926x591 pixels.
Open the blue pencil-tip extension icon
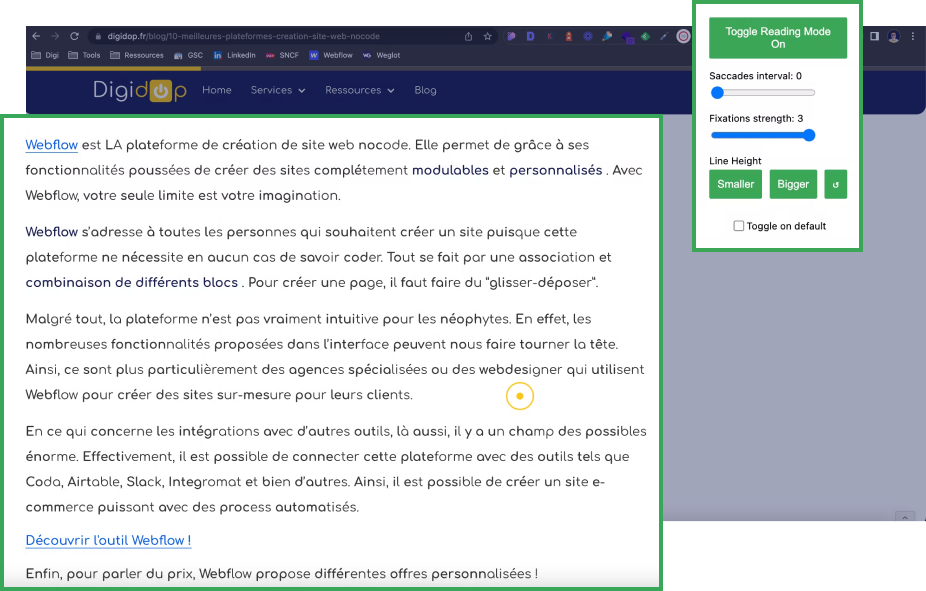tap(607, 36)
